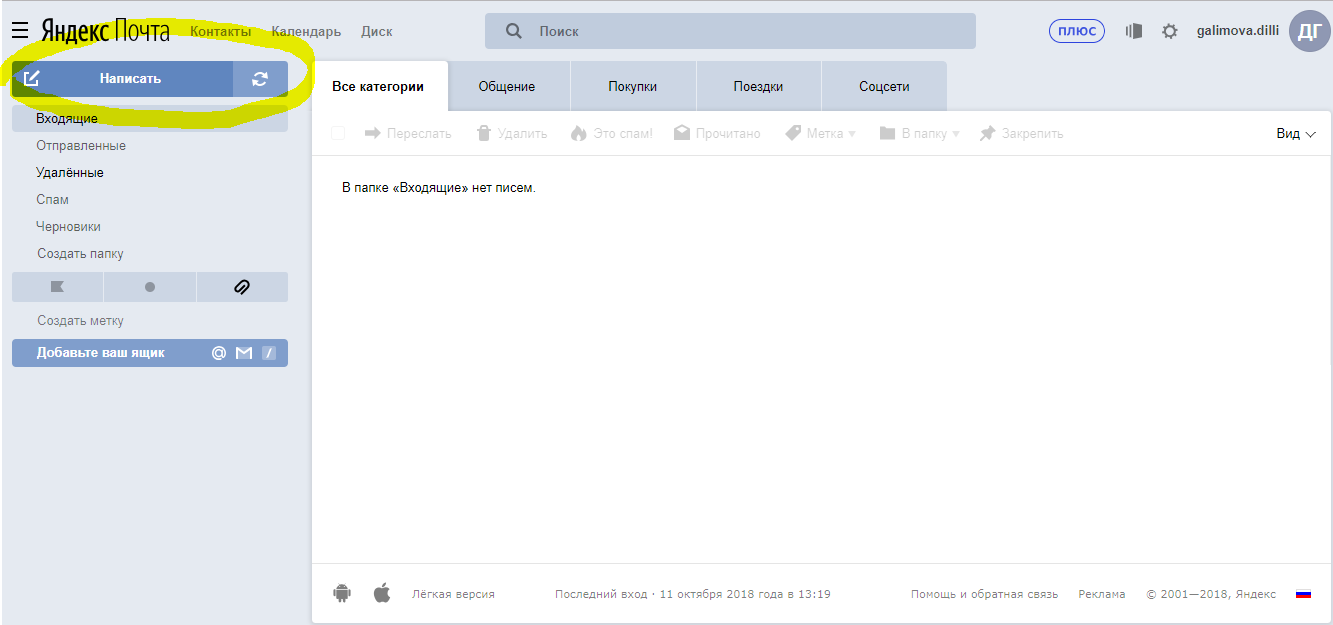This screenshot has height=625, width=1333.
Task: Open Диск in the top navigation
Action: point(377,31)
